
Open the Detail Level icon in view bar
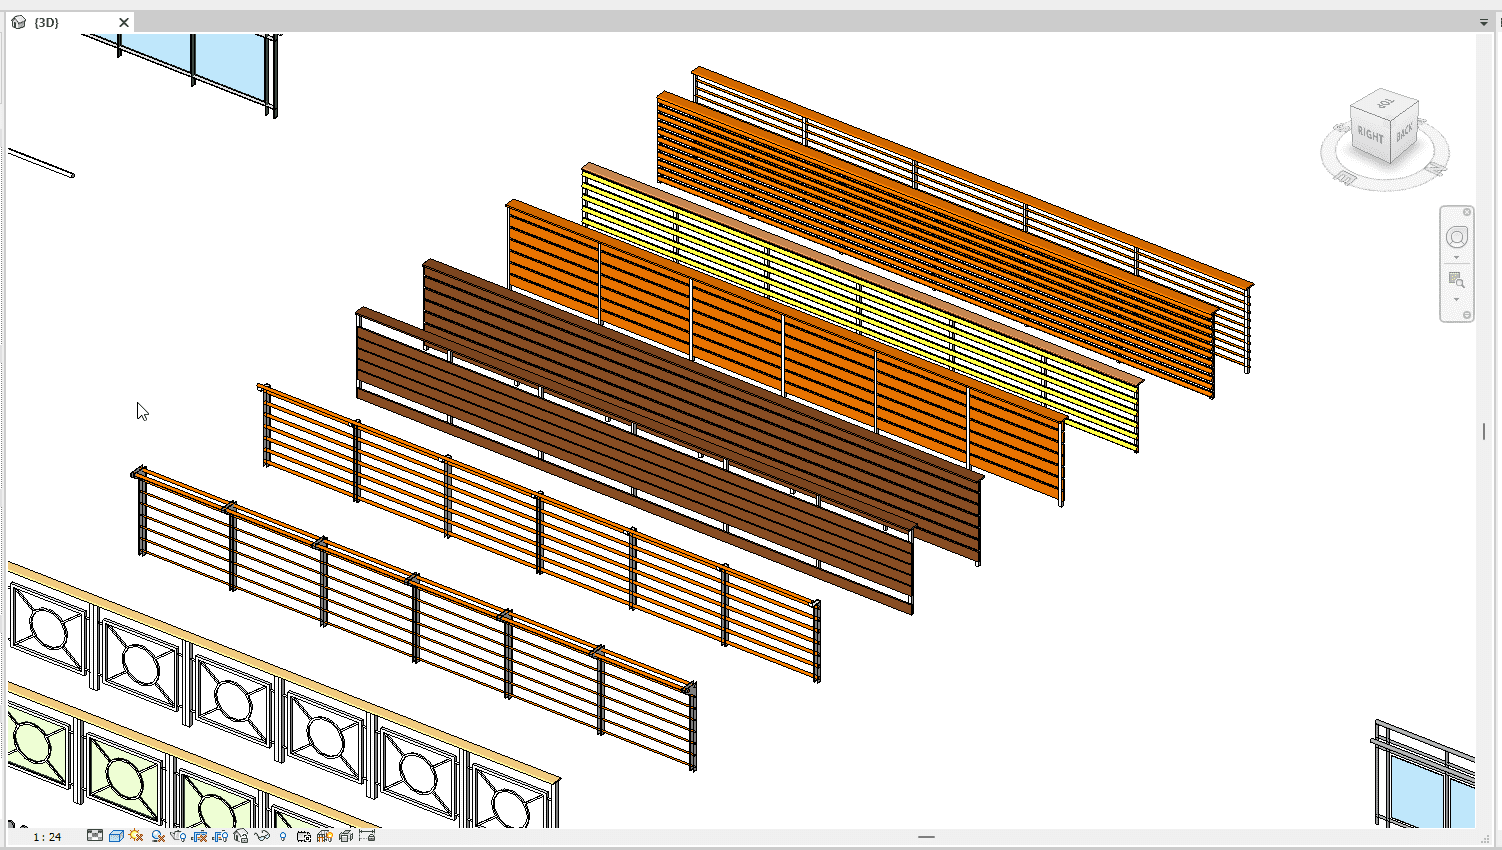coord(95,836)
